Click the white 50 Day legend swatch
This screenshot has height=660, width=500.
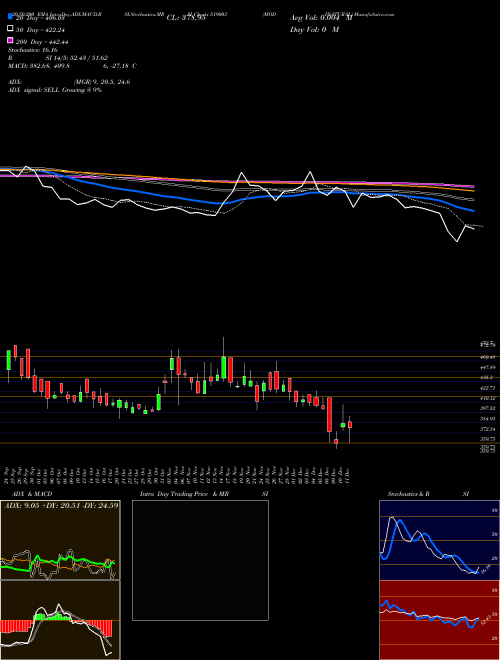pos(10,29)
